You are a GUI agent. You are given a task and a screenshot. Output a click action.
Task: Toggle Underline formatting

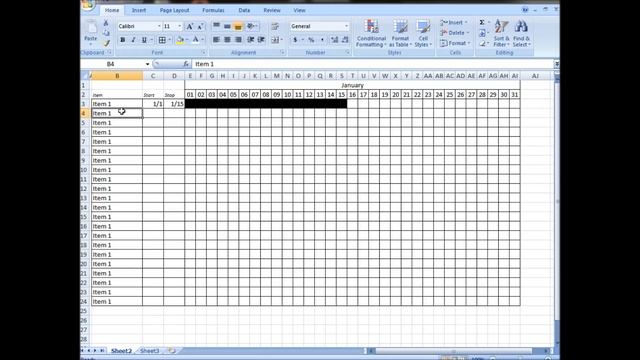144,40
